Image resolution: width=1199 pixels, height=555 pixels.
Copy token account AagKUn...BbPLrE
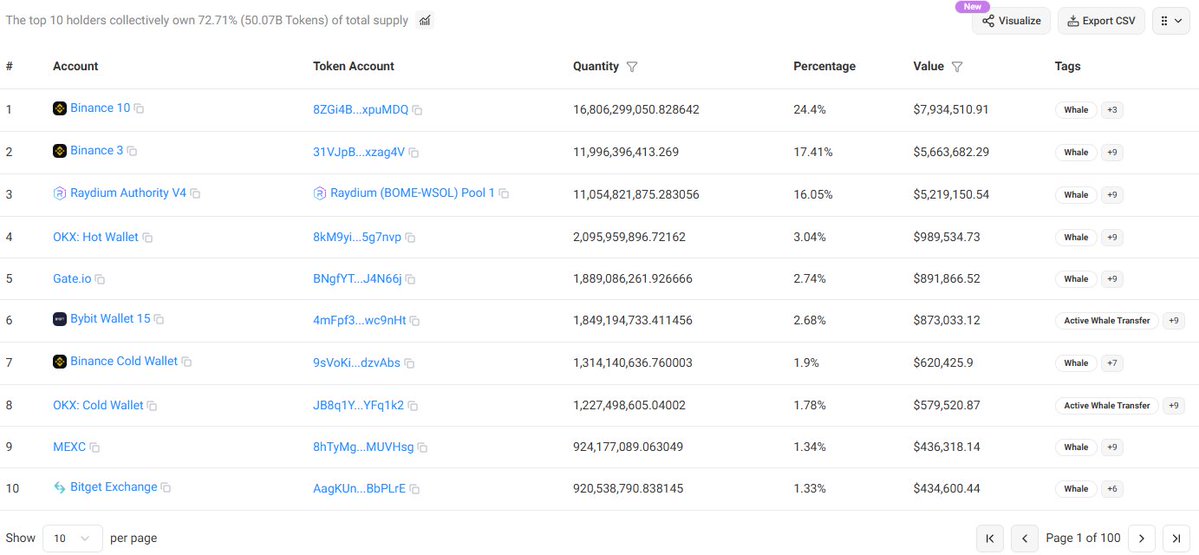point(415,489)
